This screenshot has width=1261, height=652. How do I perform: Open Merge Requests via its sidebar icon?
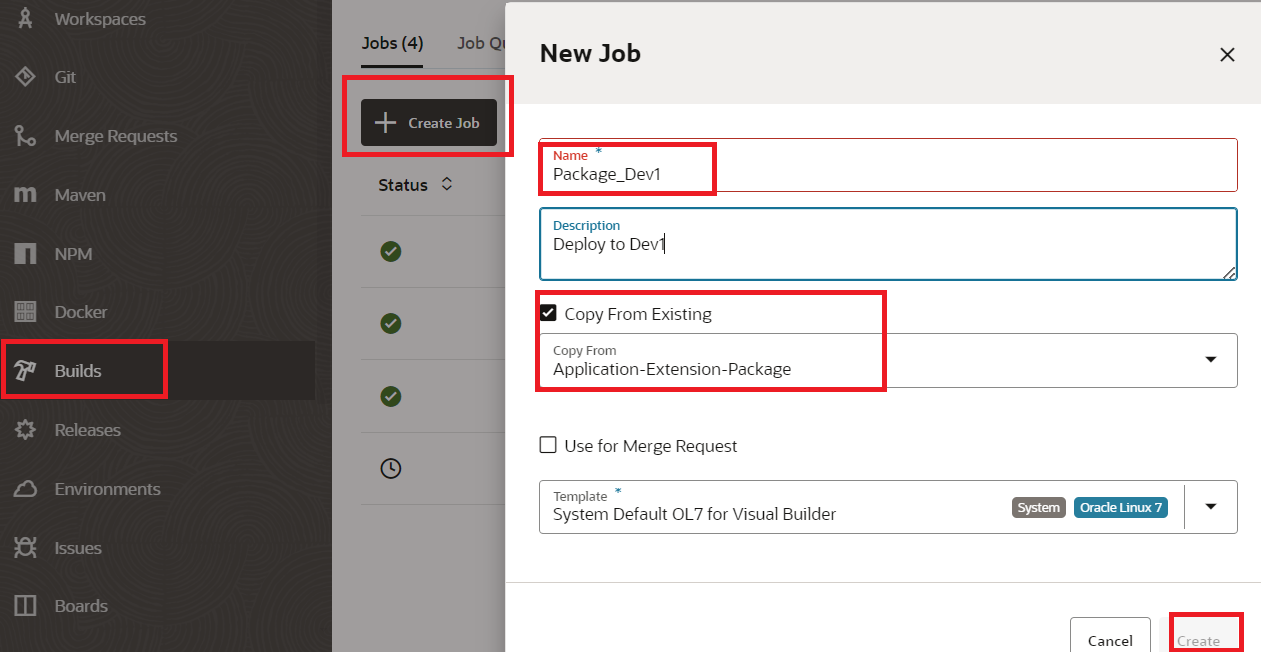click(x=25, y=136)
